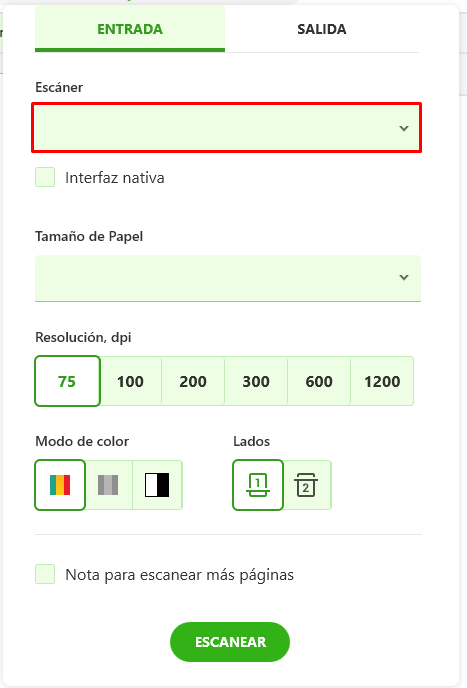Open the SALIDA tab
The height and width of the screenshot is (688, 467).
(322, 29)
